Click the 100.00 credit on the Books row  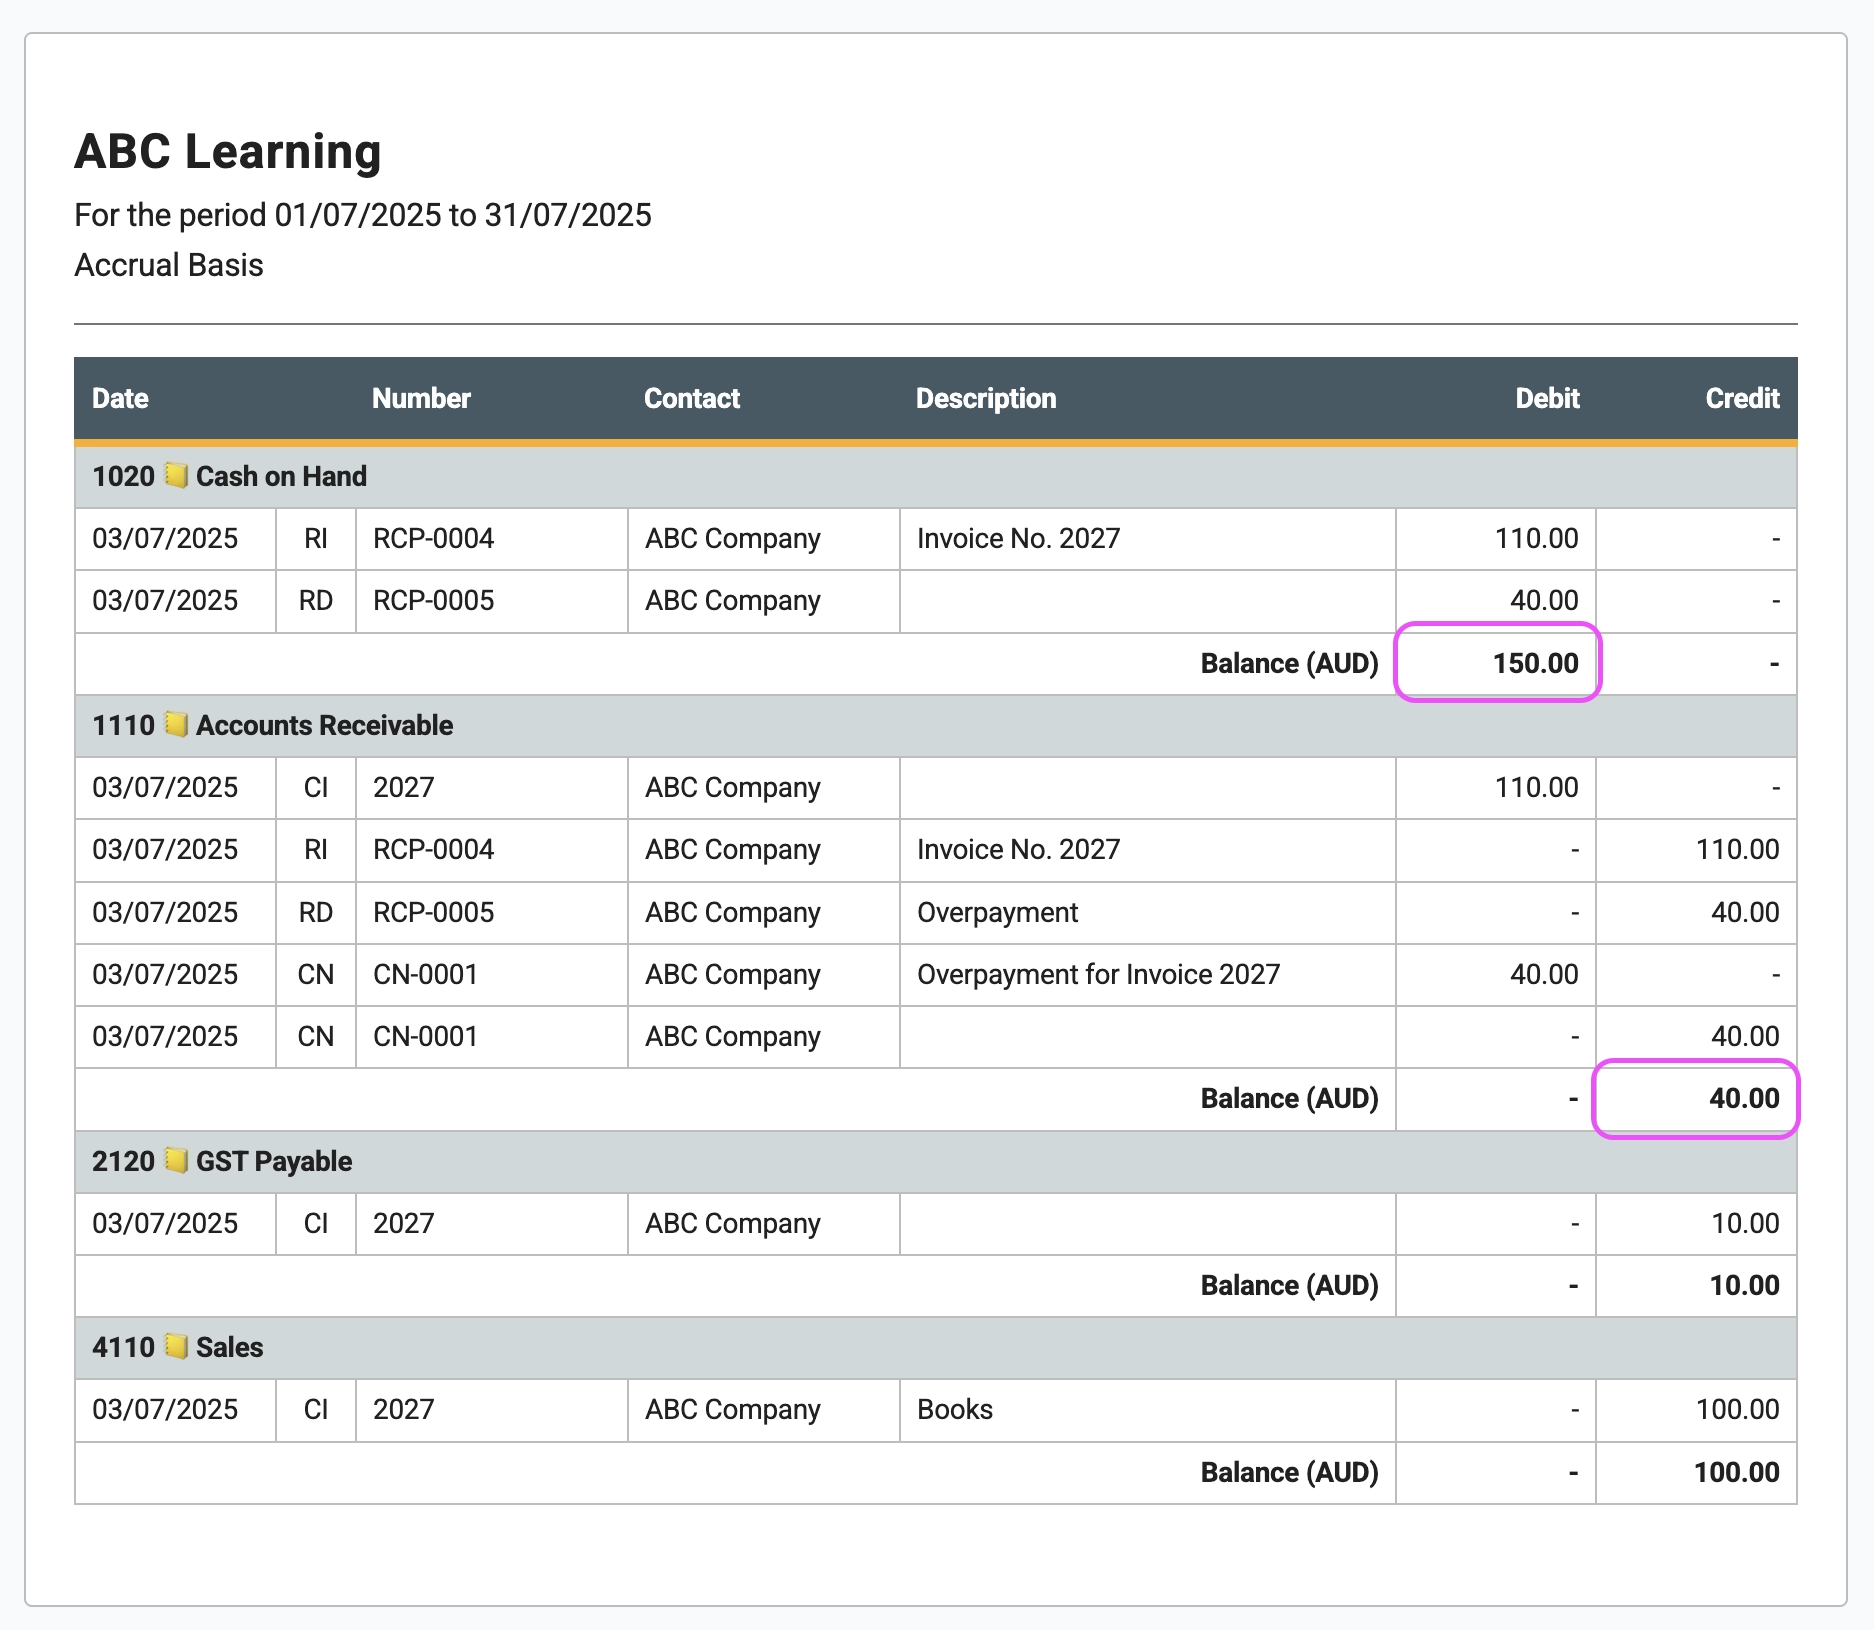point(1737,1409)
